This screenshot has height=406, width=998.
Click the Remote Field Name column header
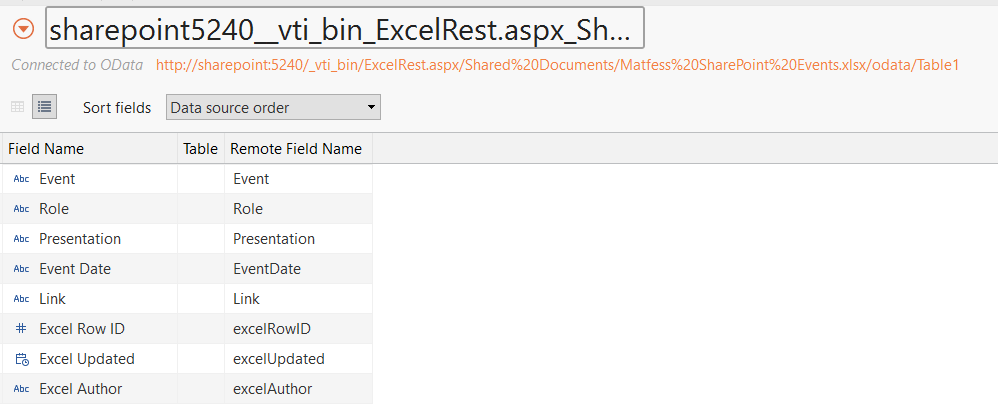tap(296, 149)
